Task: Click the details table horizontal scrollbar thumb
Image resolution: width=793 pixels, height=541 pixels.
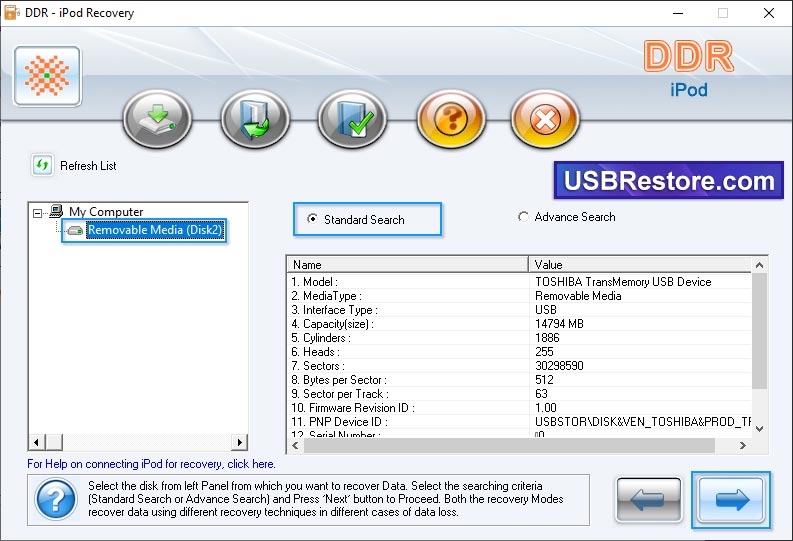Action: click(x=509, y=445)
